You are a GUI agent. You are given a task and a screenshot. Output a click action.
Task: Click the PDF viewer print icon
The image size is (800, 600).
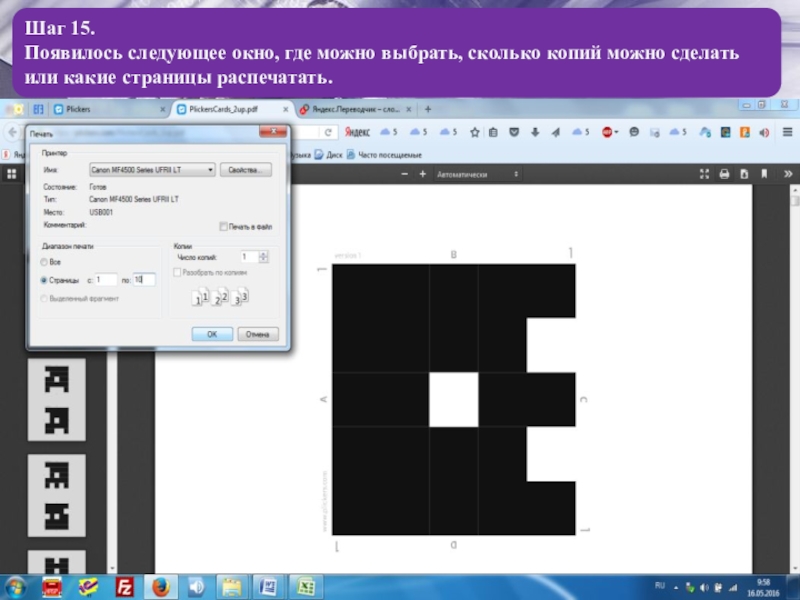point(724,174)
